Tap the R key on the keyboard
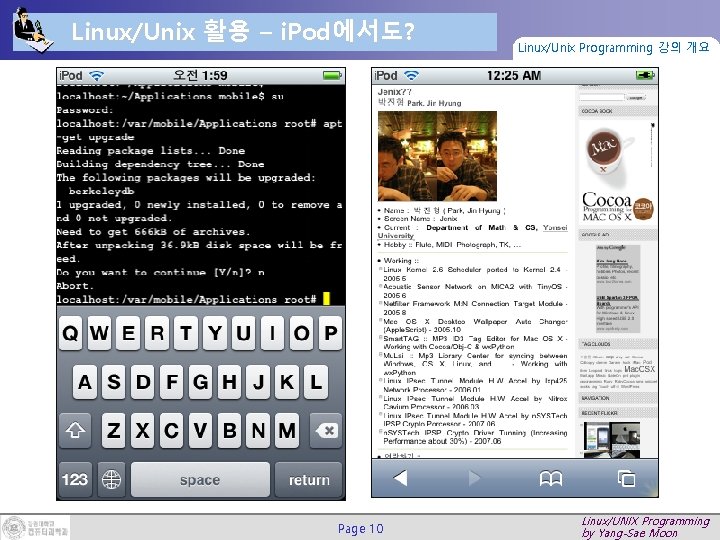Screen dimensions: 720x540 point(157,333)
